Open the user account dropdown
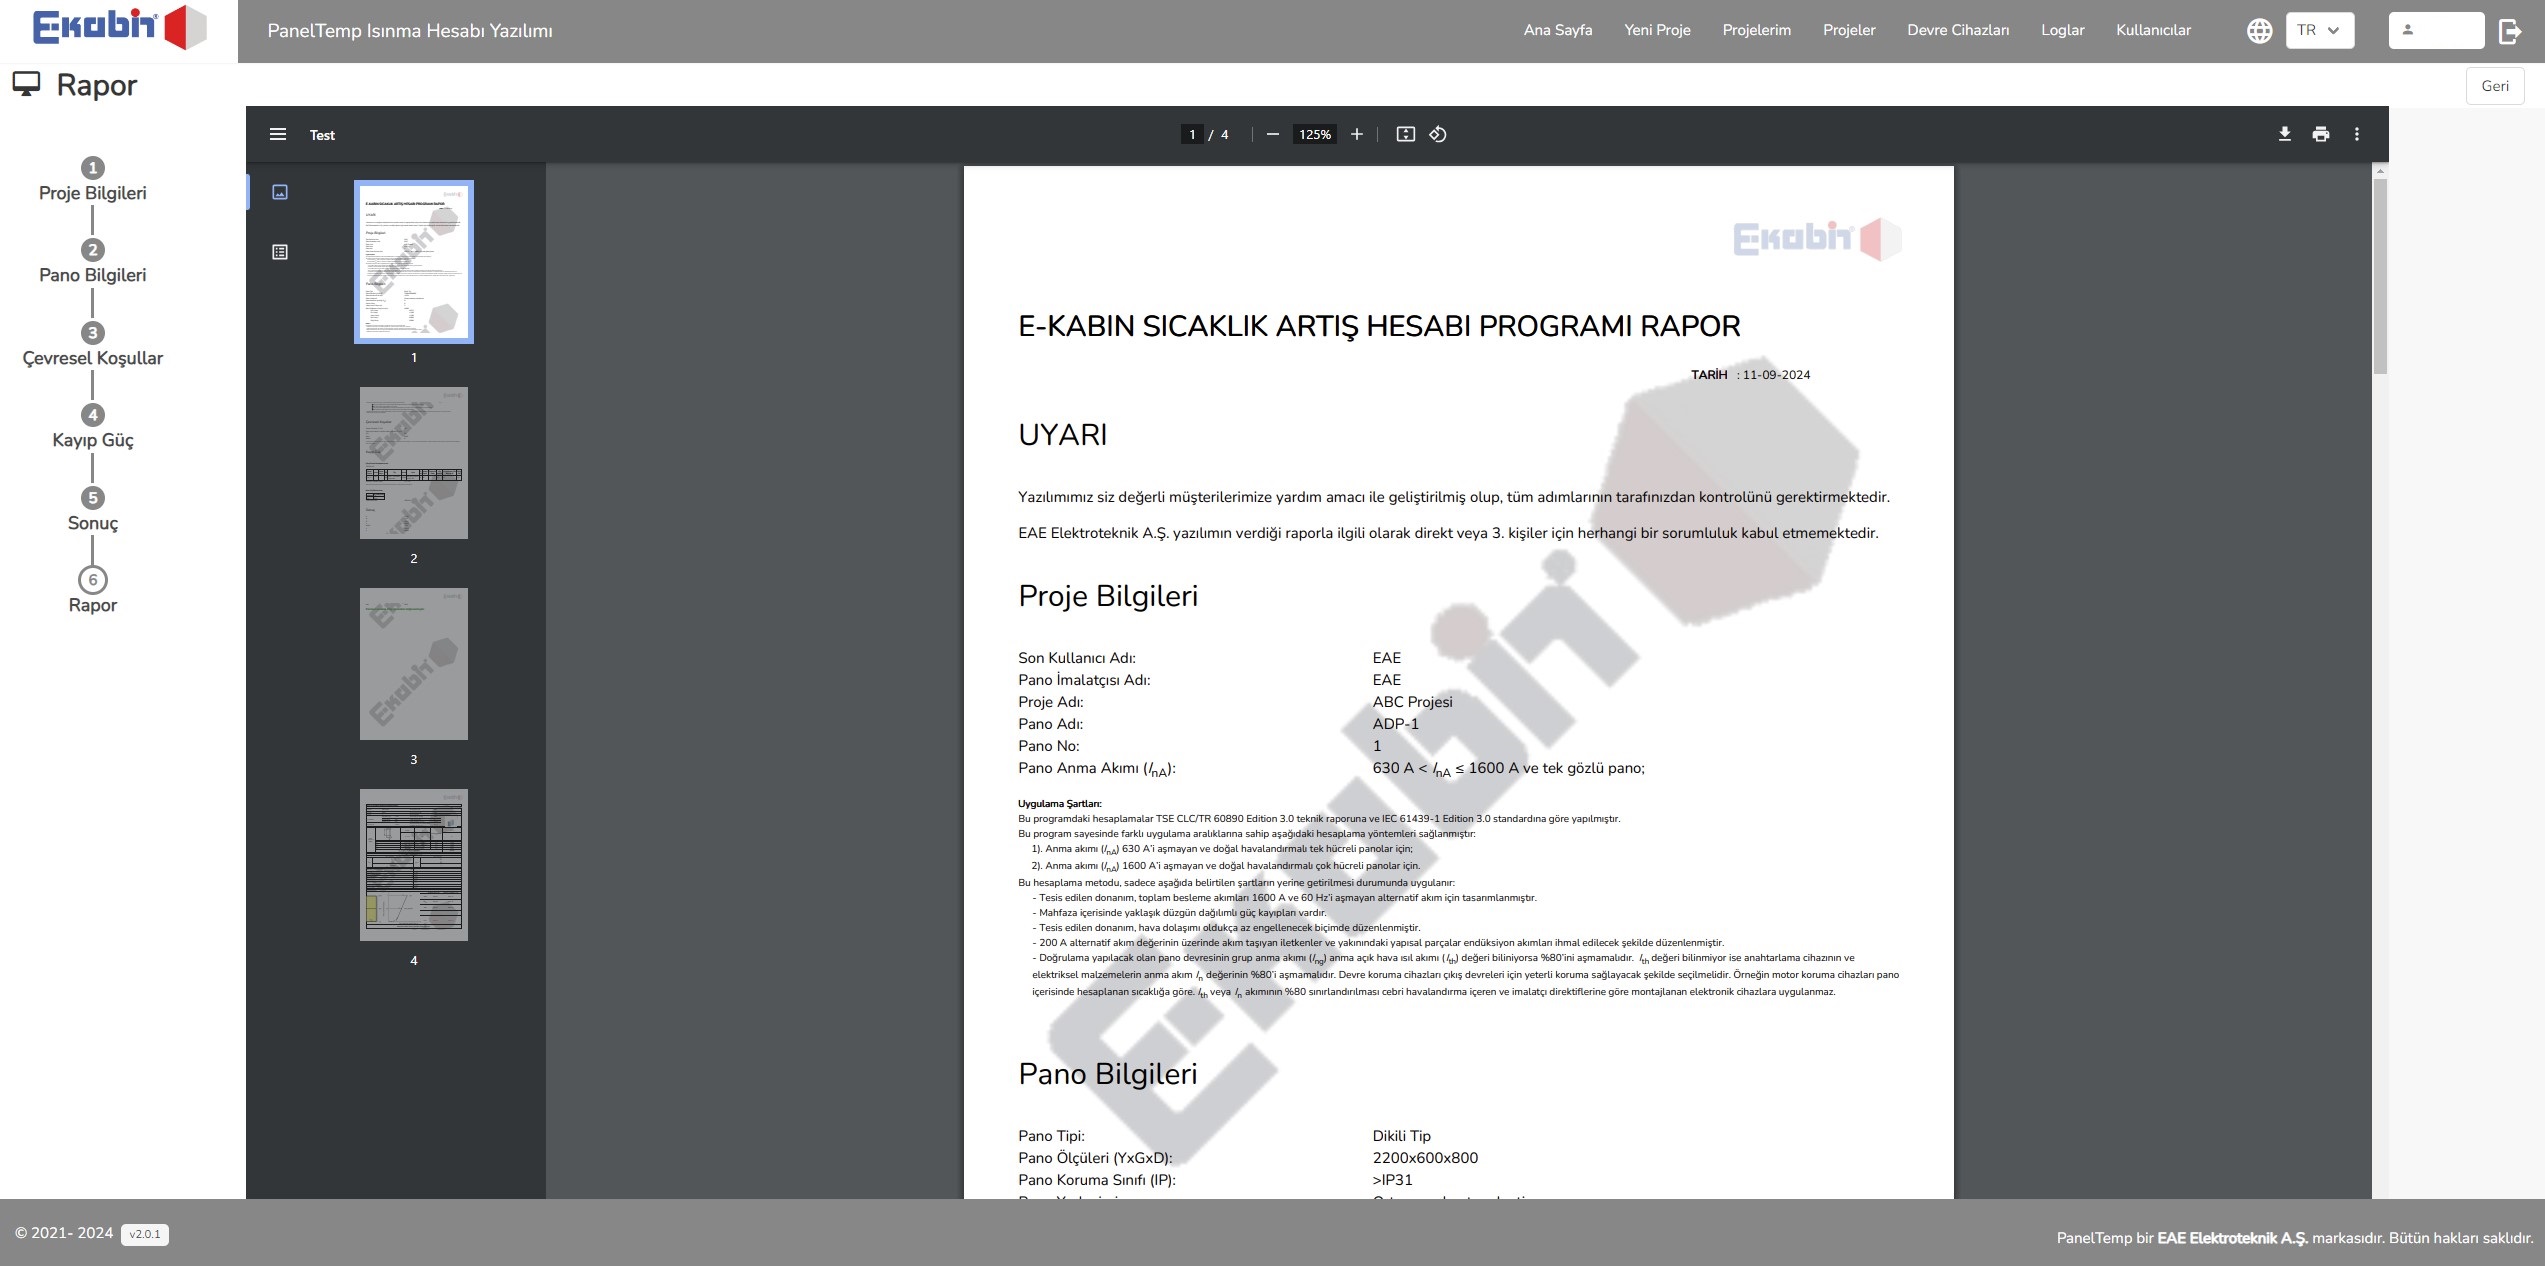This screenshot has height=1266, width=2545. pyautogui.click(x=2435, y=30)
